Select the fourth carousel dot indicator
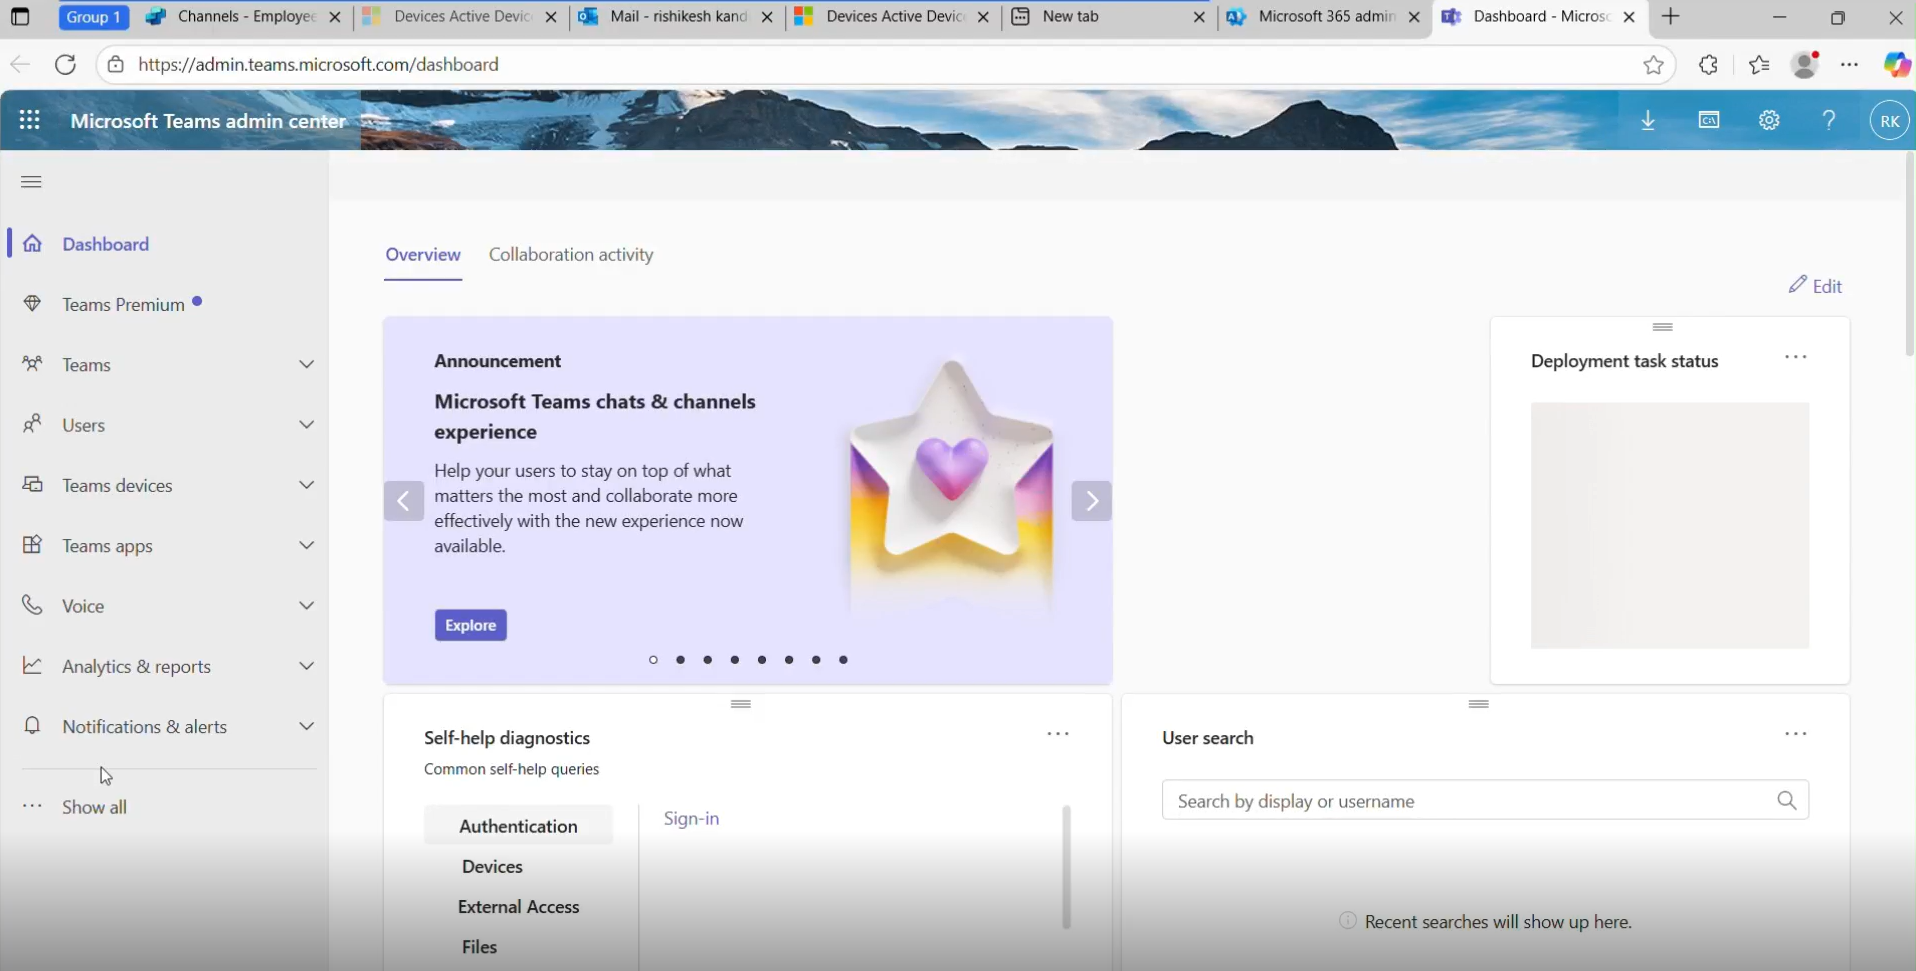 pos(735,660)
